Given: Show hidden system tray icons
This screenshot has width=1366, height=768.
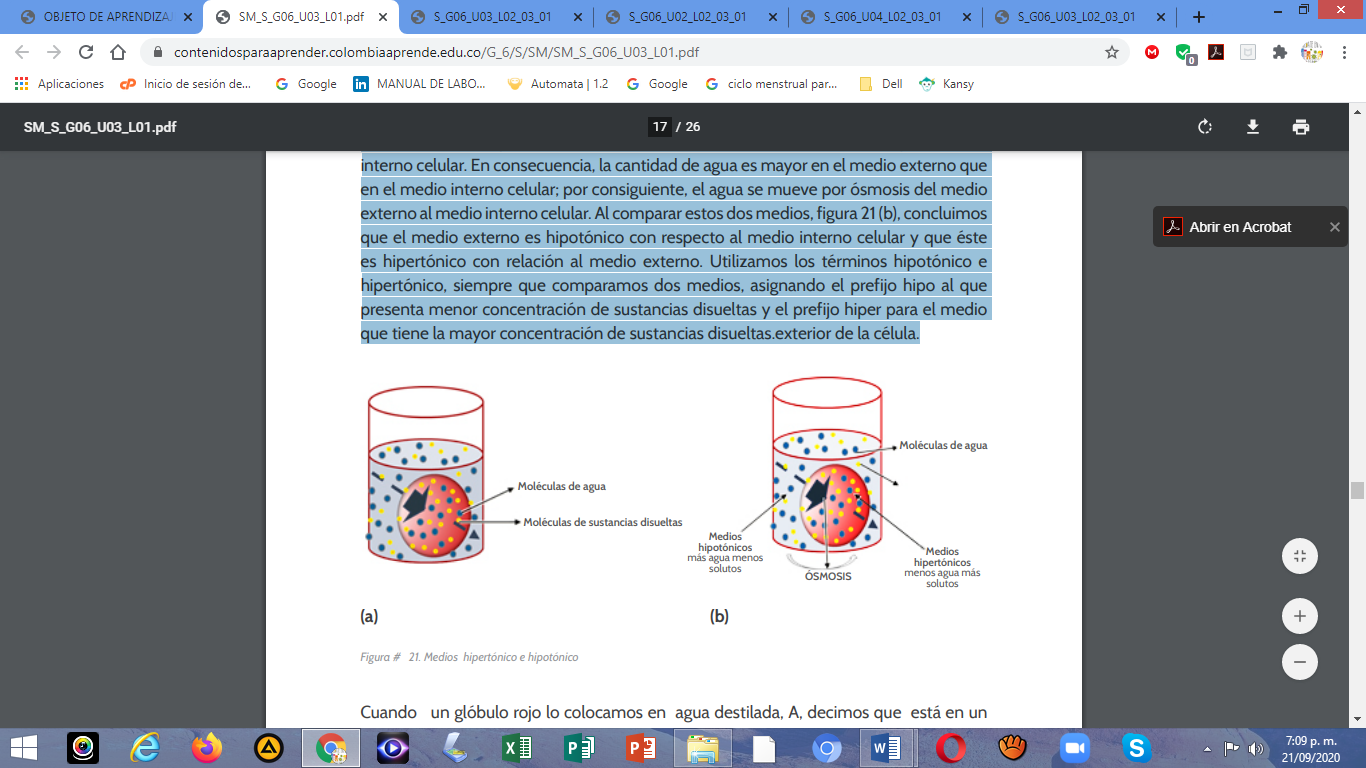Looking at the screenshot, I should (x=1209, y=748).
